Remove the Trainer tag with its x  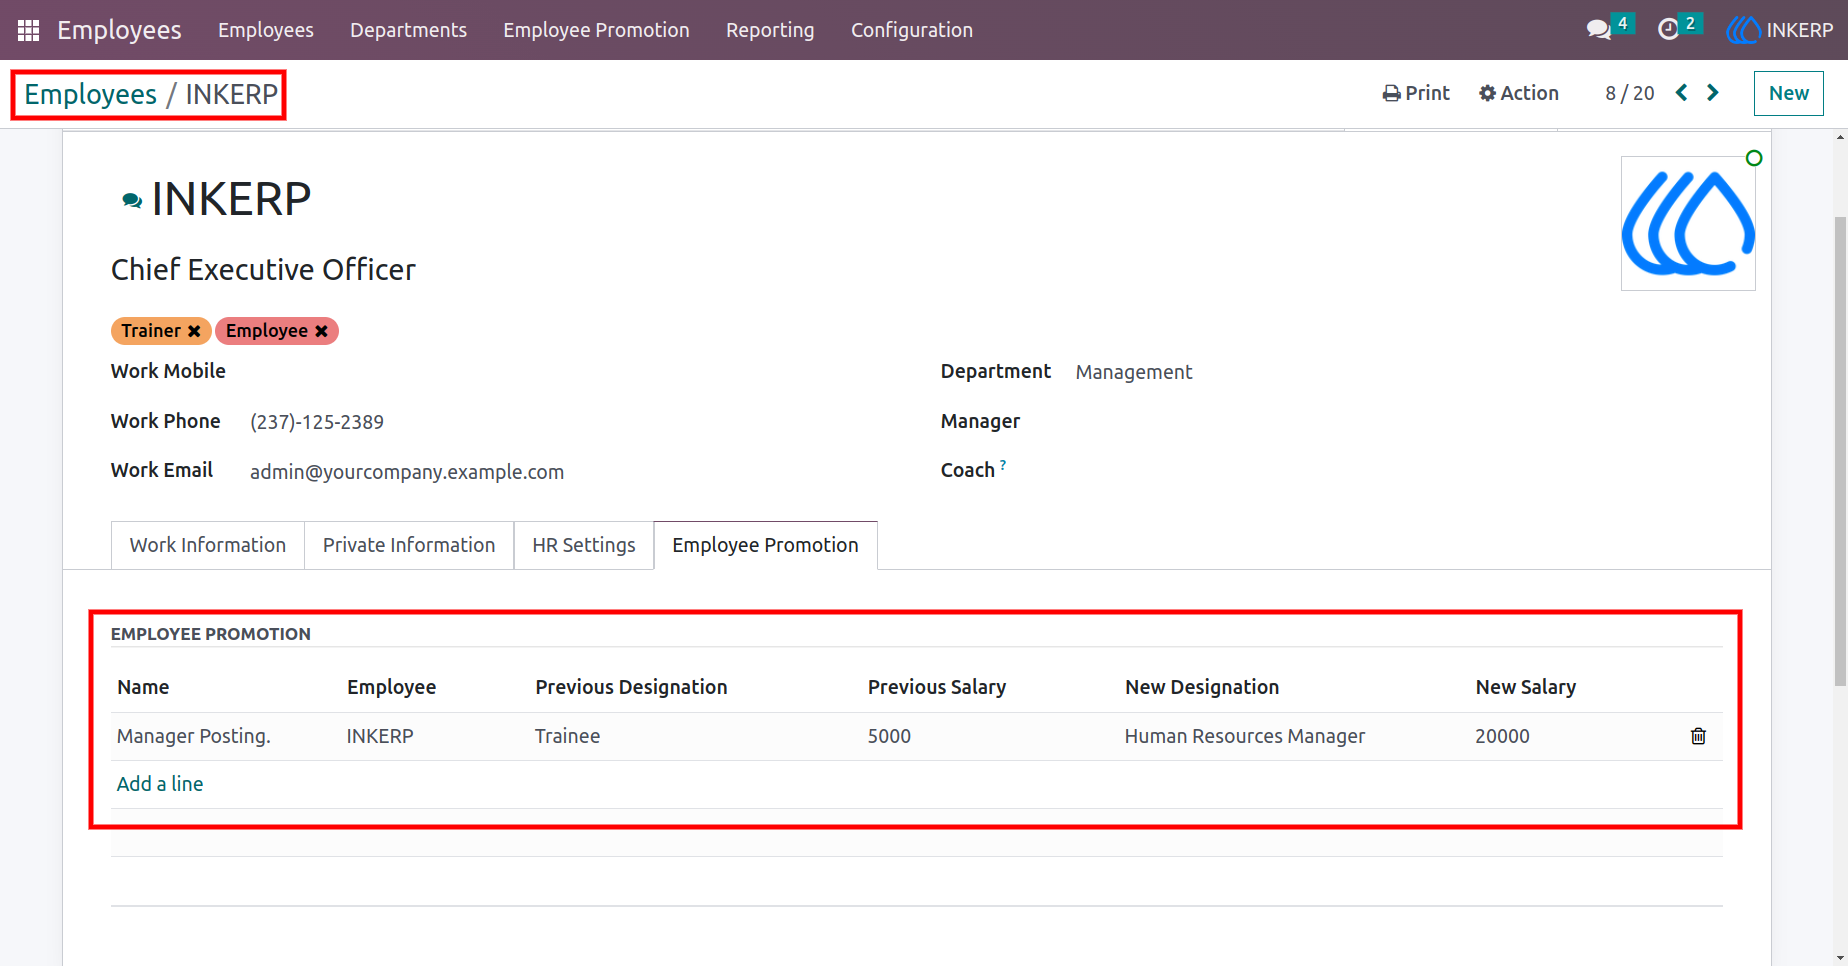pos(194,331)
